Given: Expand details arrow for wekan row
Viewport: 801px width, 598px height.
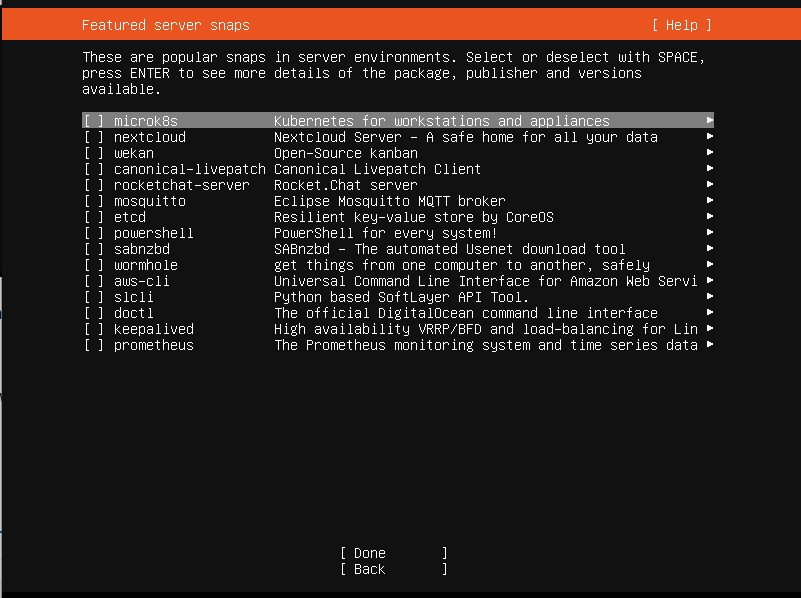Looking at the screenshot, I should click(x=710, y=152).
